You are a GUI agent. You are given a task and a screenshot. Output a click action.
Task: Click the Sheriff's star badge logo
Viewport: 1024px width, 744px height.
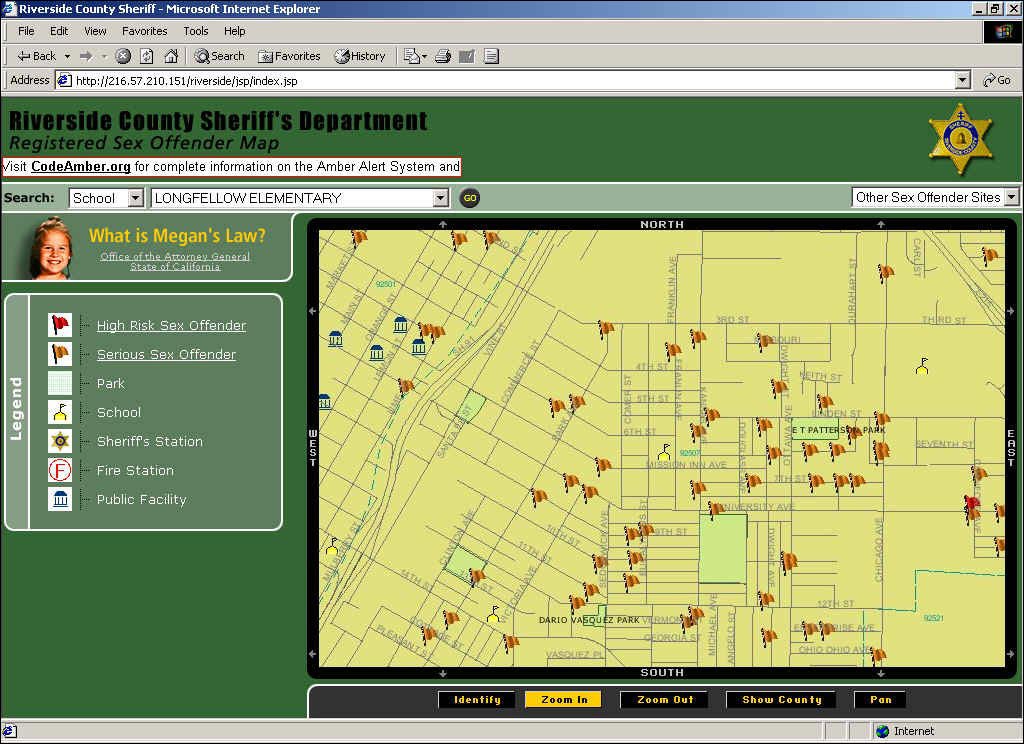click(960, 138)
